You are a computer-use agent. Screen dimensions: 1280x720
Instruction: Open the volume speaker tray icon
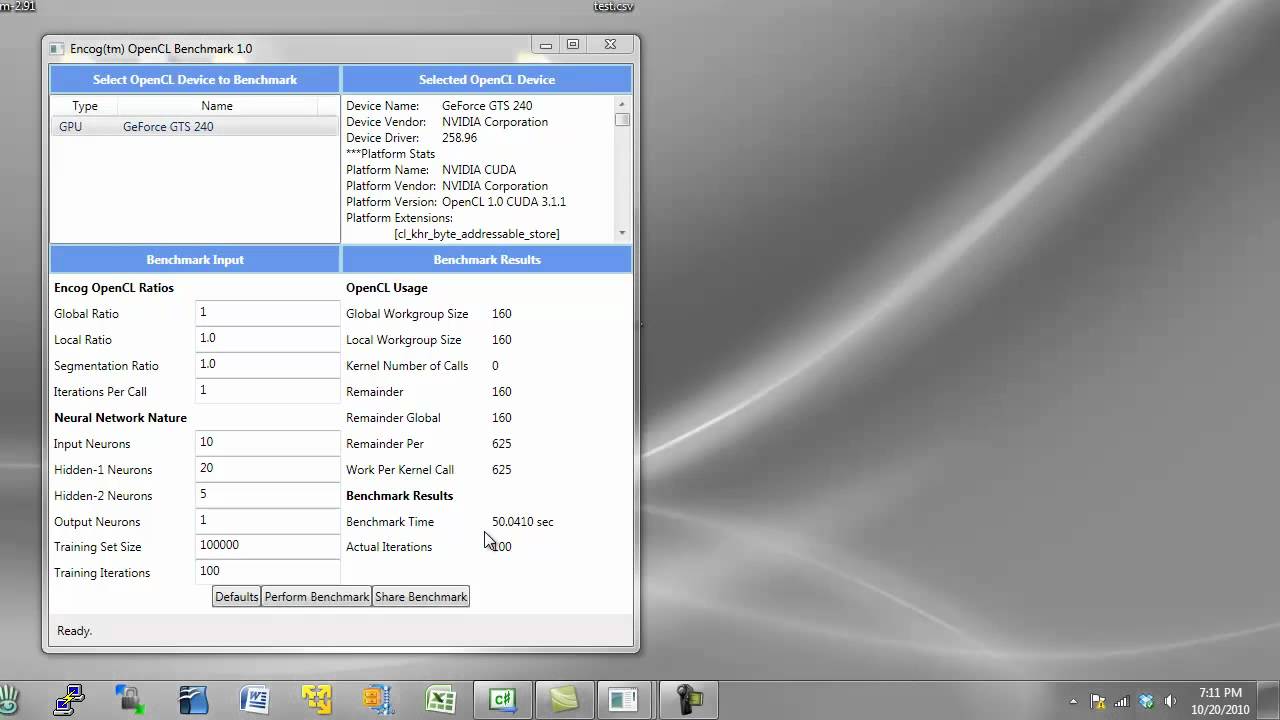(1170, 701)
